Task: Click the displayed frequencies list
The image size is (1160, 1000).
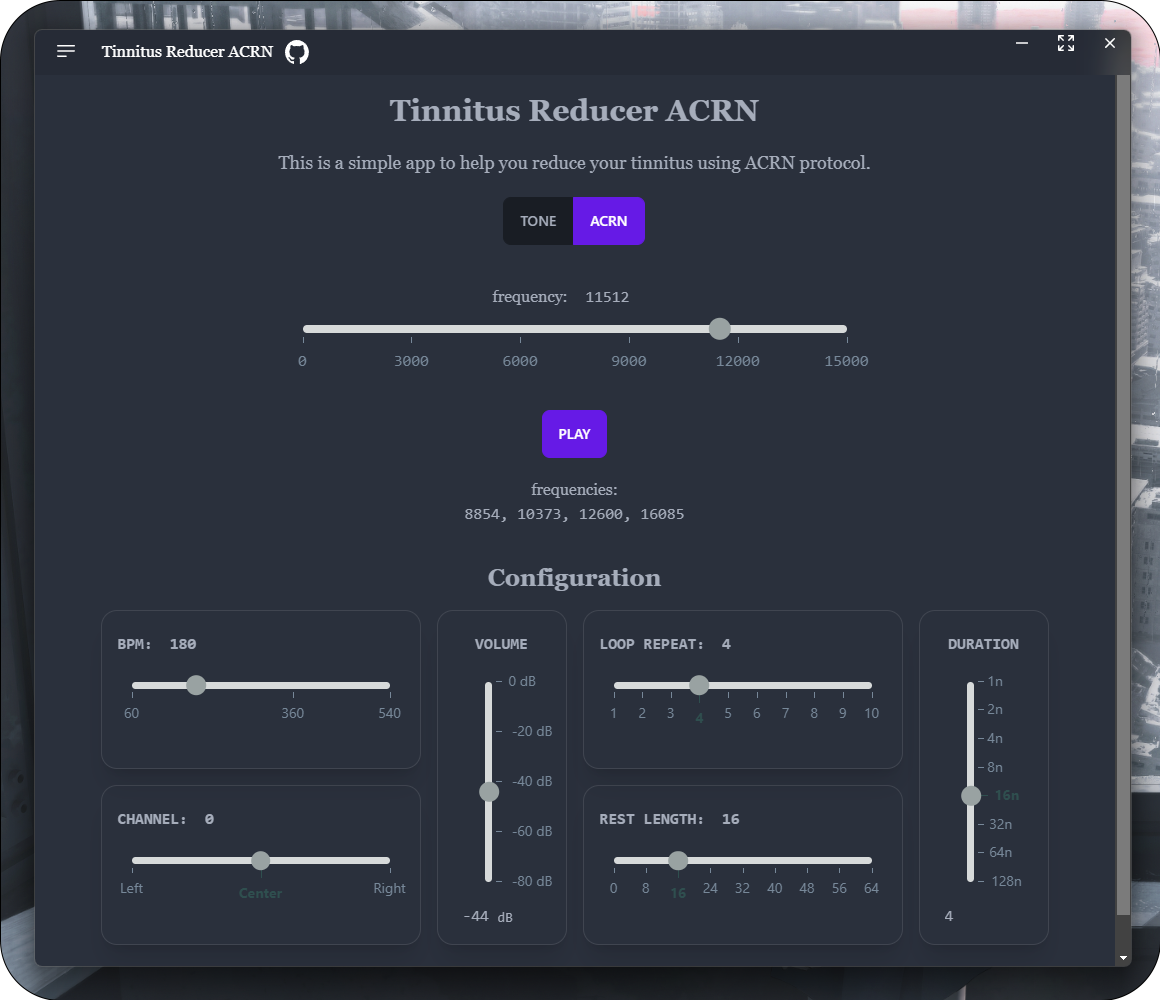Action: [x=574, y=514]
